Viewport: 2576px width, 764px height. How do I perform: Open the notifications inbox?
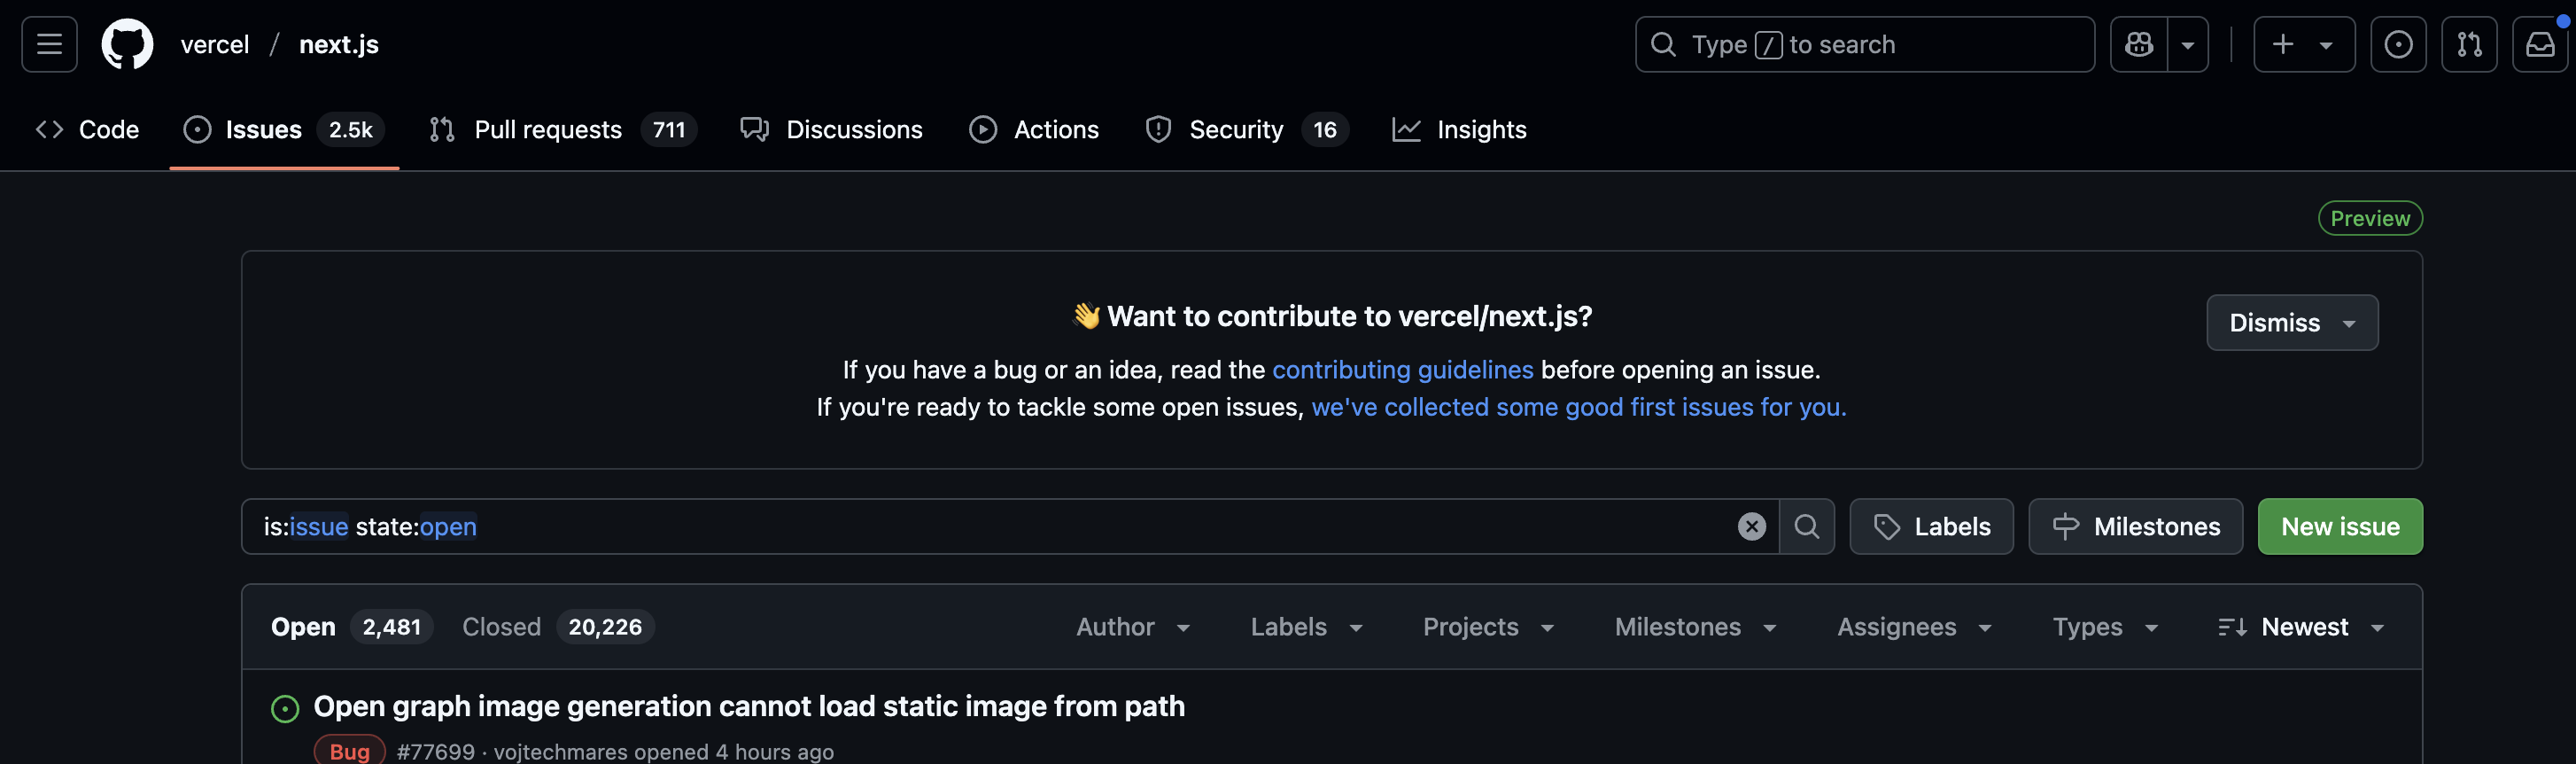tap(2540, 44)
